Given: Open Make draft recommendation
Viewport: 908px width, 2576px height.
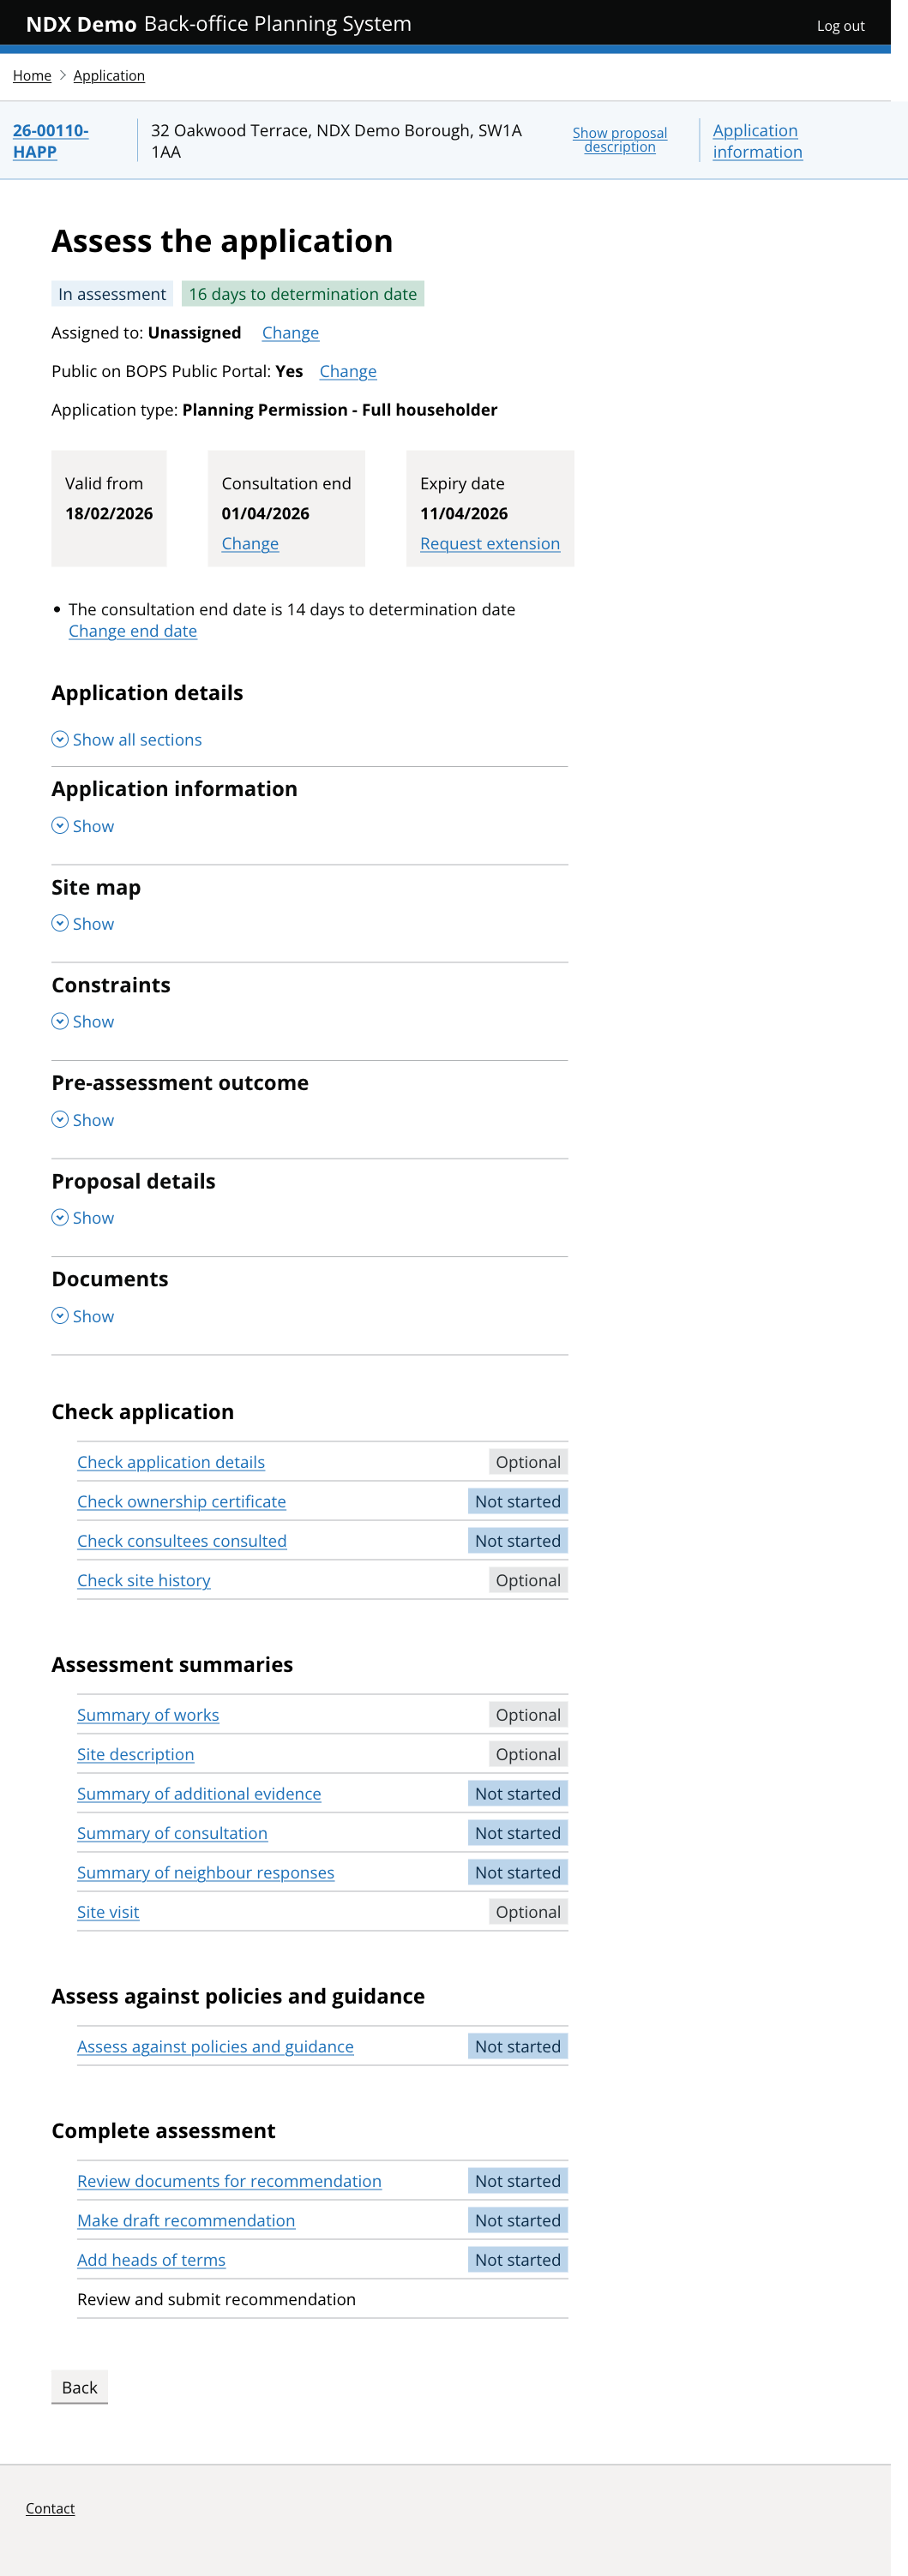Looking at the screenshot, I should click(186, 2220).
